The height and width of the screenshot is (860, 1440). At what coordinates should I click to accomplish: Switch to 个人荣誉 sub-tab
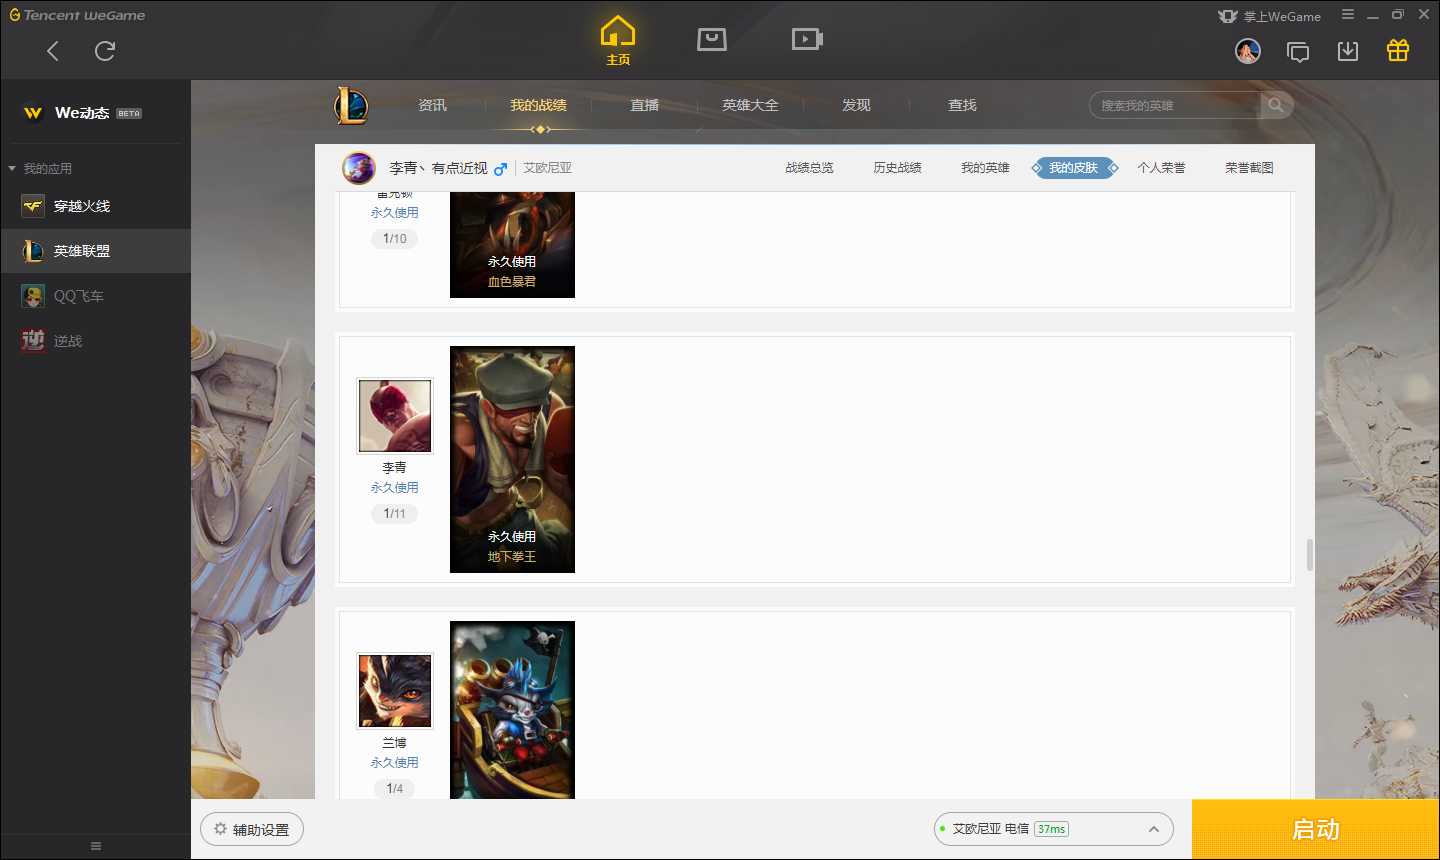(x=1161, y=168)
